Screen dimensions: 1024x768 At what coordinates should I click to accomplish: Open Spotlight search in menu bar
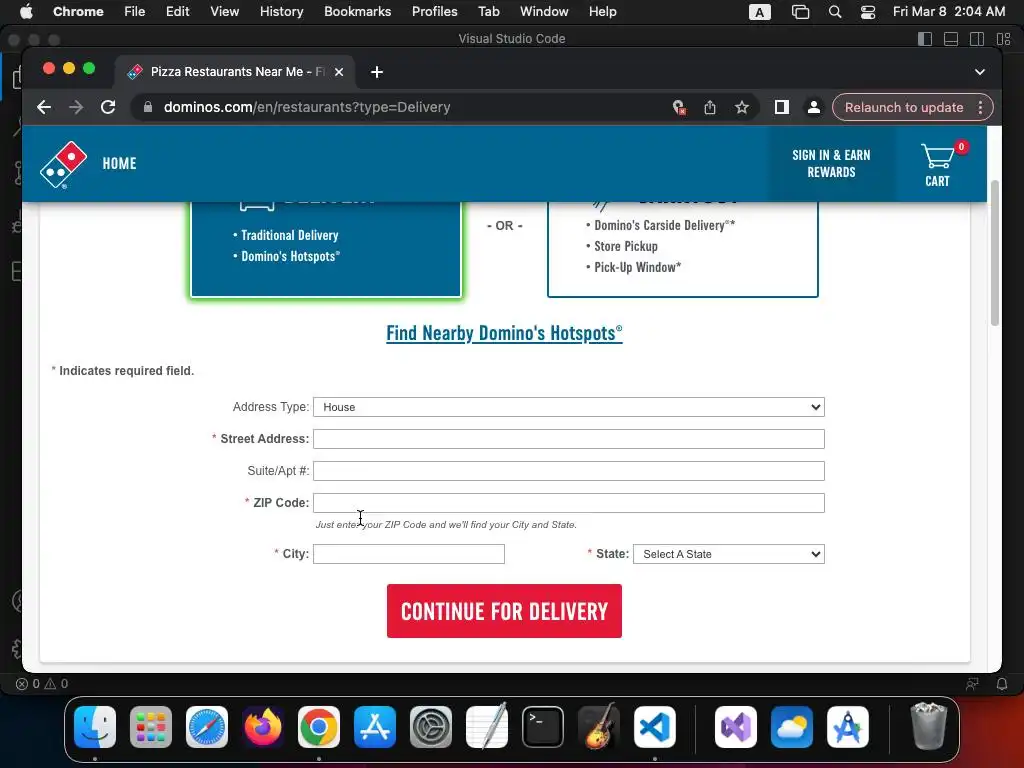point(835,12)
